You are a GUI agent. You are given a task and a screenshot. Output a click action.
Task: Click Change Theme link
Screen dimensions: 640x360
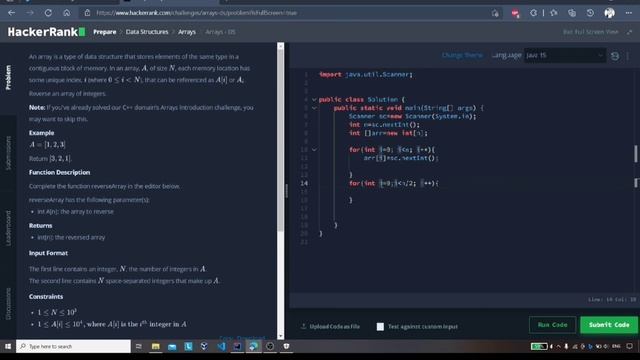point(462,55)
